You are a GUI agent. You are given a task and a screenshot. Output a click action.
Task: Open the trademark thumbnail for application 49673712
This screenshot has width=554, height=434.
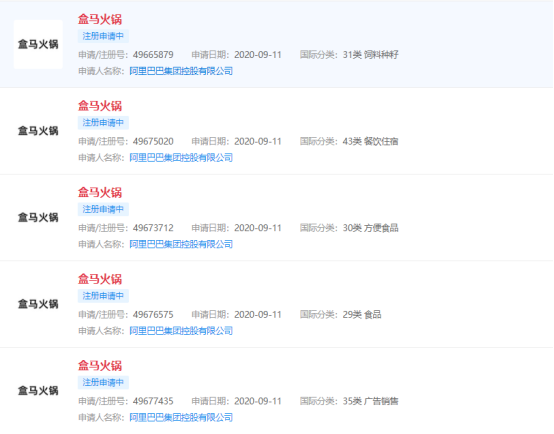(x=38, y=217)
